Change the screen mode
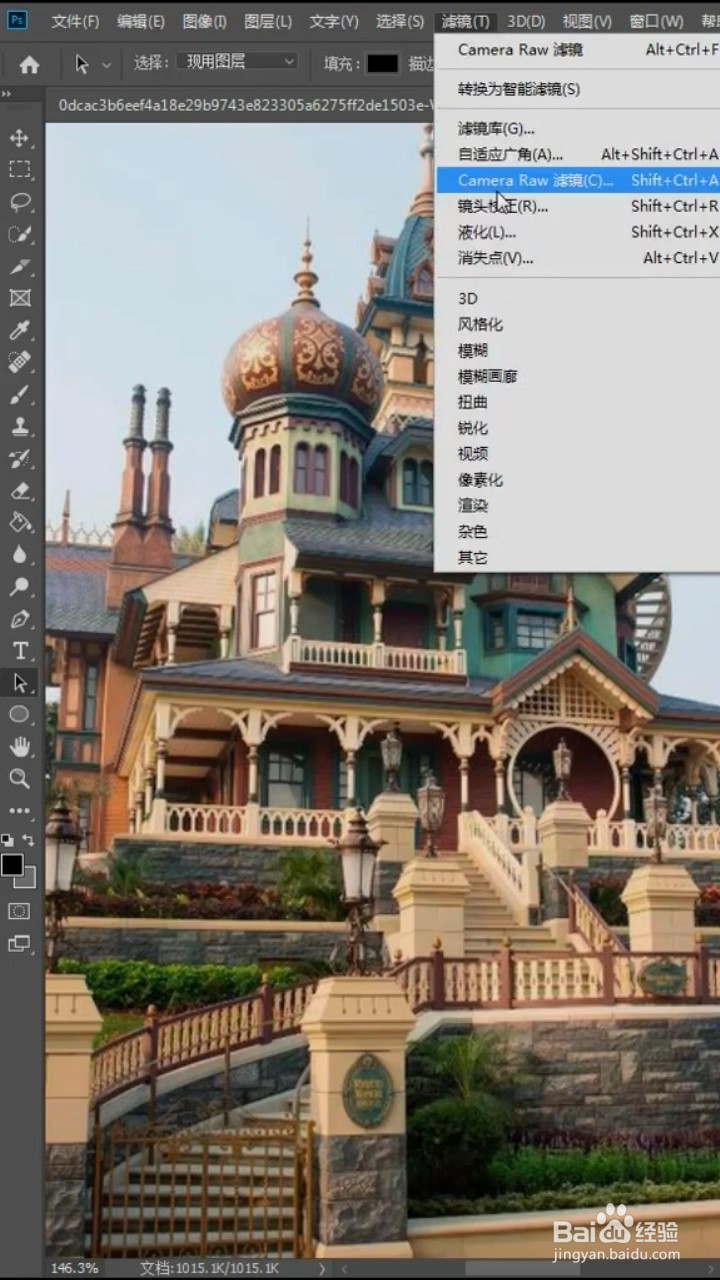The width and height of the screenshot is (720, 1280). pyautogui.click(x=20, y=943)
